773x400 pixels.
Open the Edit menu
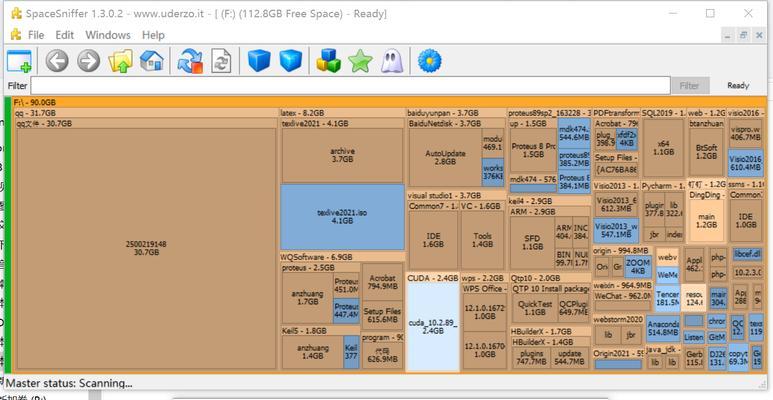(65, 35)
